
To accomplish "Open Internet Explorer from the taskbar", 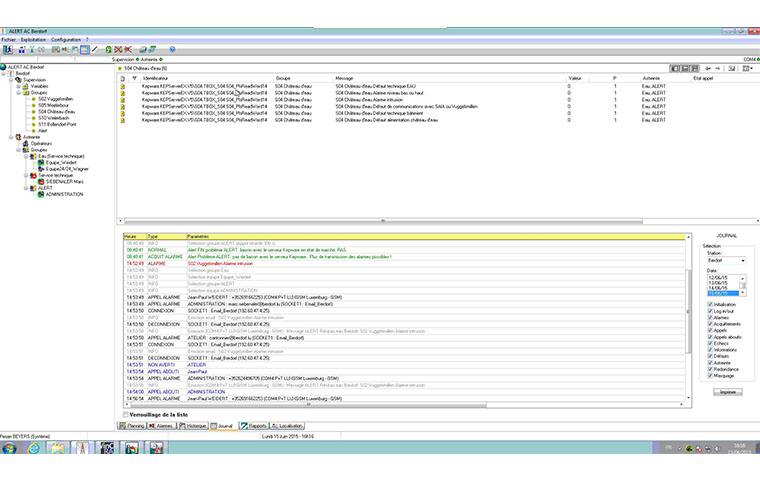I will pos(33,448).
